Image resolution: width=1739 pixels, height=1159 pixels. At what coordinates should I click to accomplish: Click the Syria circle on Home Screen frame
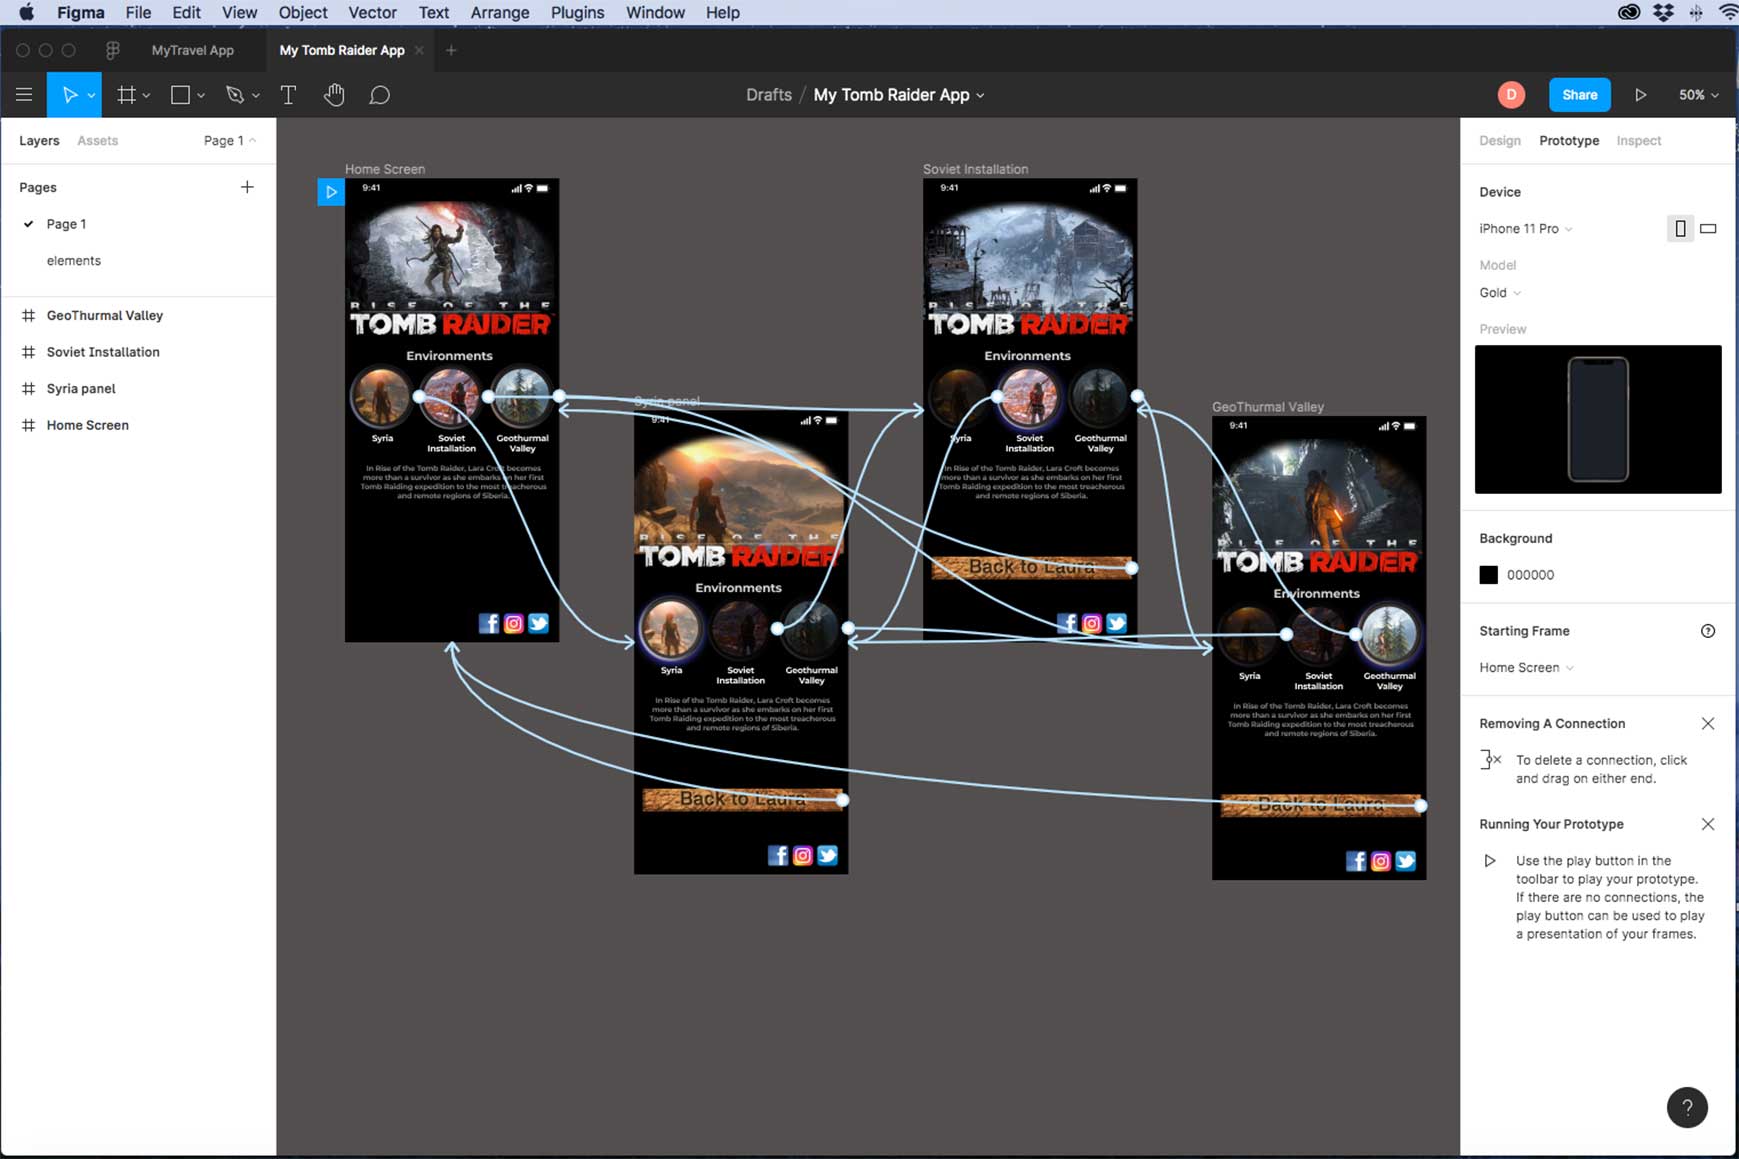click(x=382, y=397)
